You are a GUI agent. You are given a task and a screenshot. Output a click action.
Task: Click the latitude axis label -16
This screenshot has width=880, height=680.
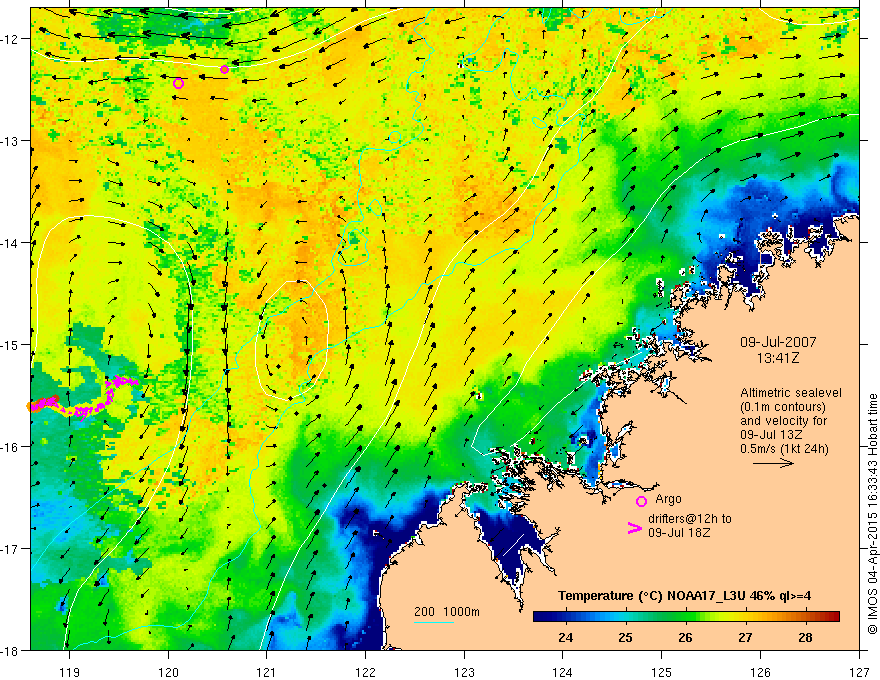(10, 447)
